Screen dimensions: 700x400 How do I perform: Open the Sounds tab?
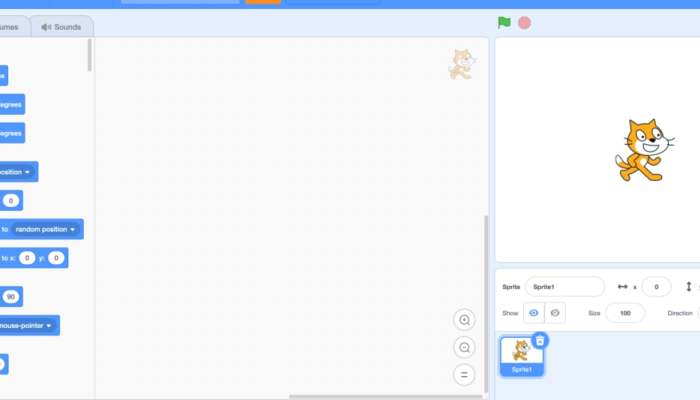click(62, 27)
